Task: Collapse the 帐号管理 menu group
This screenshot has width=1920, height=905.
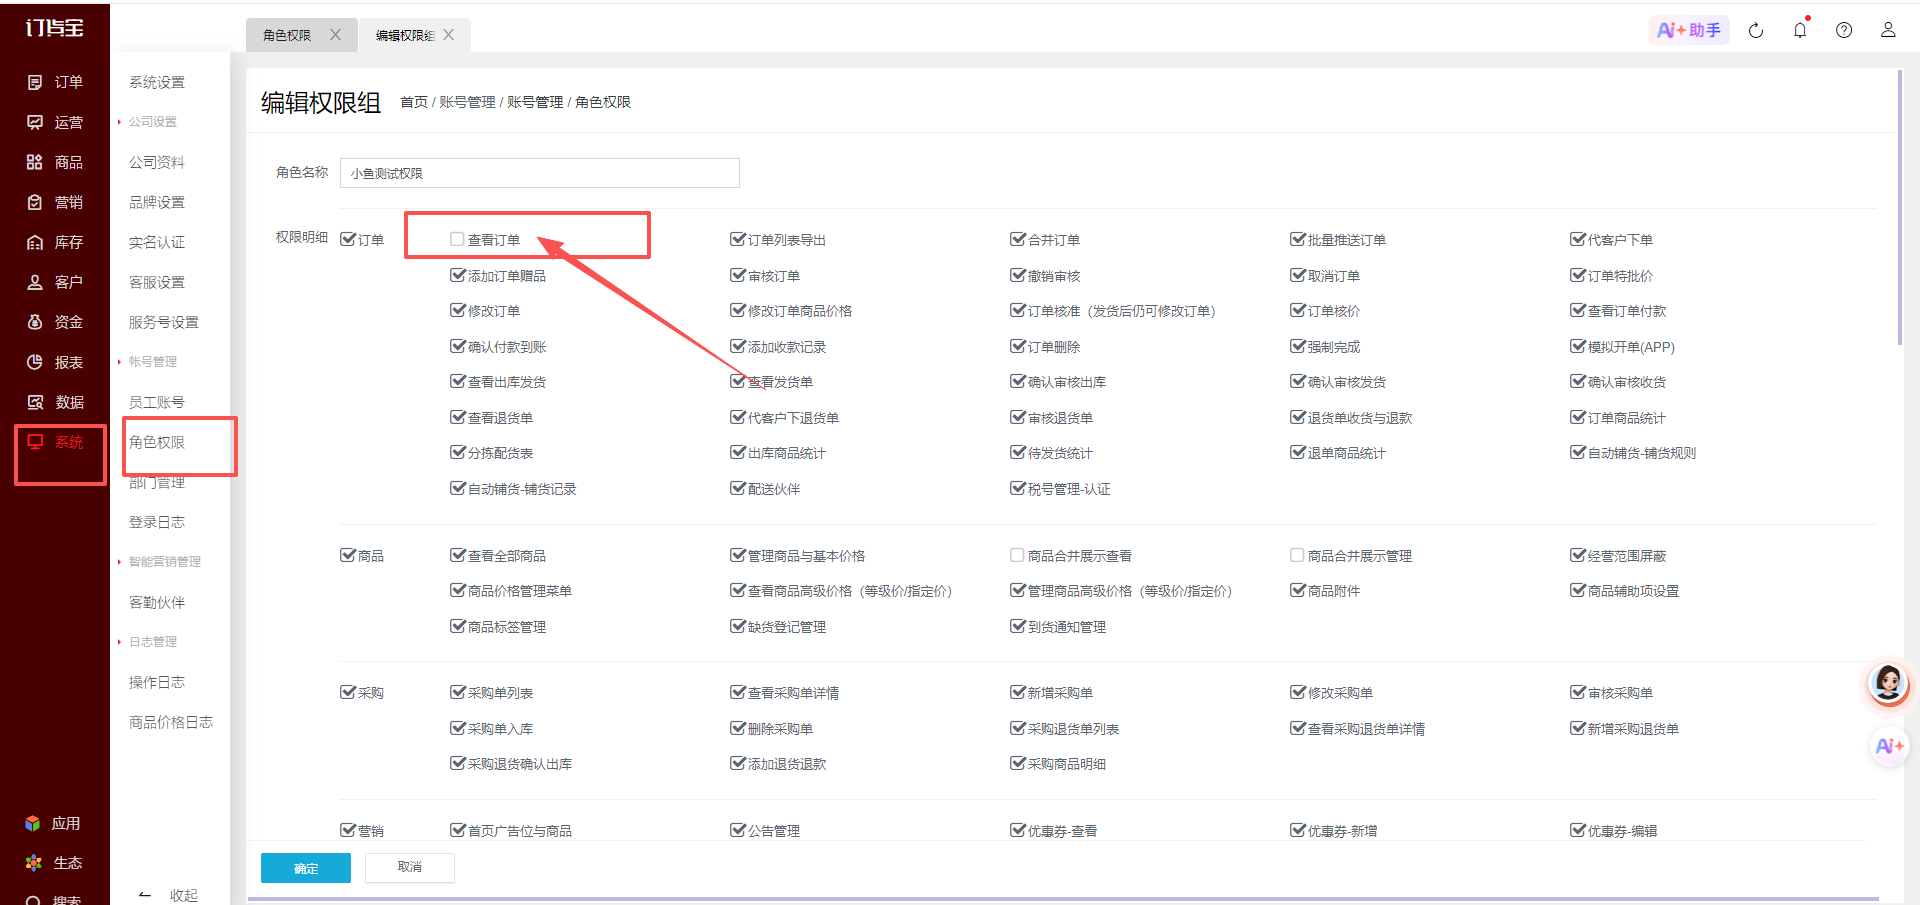Action: (x=153, y=362)
